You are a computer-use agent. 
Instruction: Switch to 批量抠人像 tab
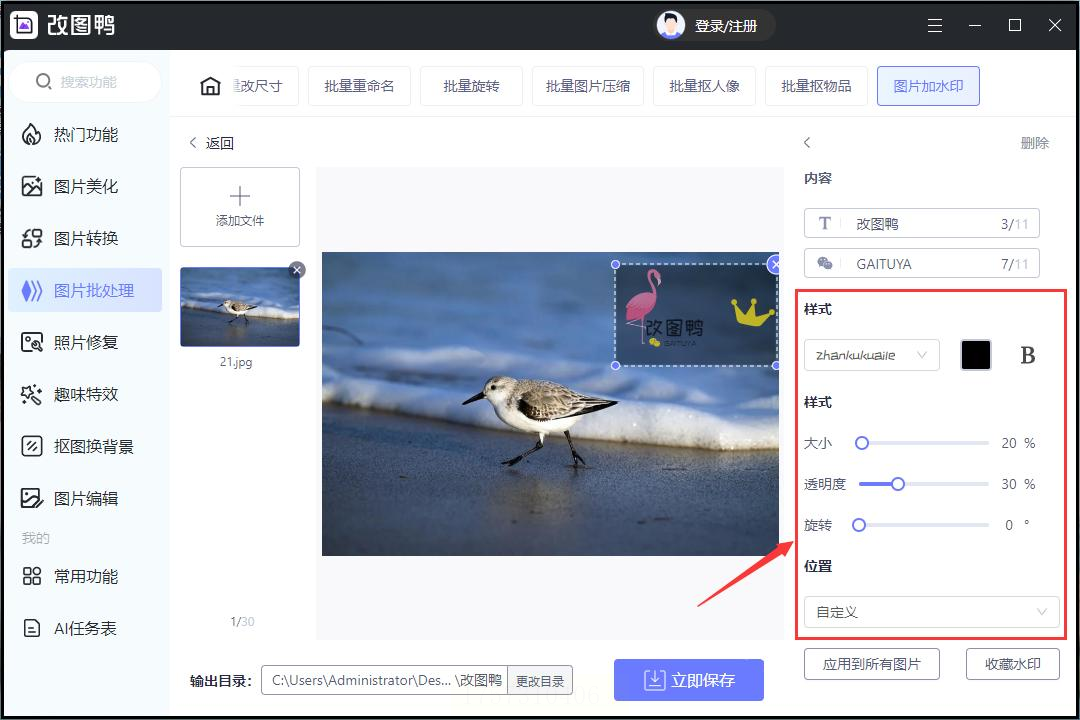(x=704, y=86)
